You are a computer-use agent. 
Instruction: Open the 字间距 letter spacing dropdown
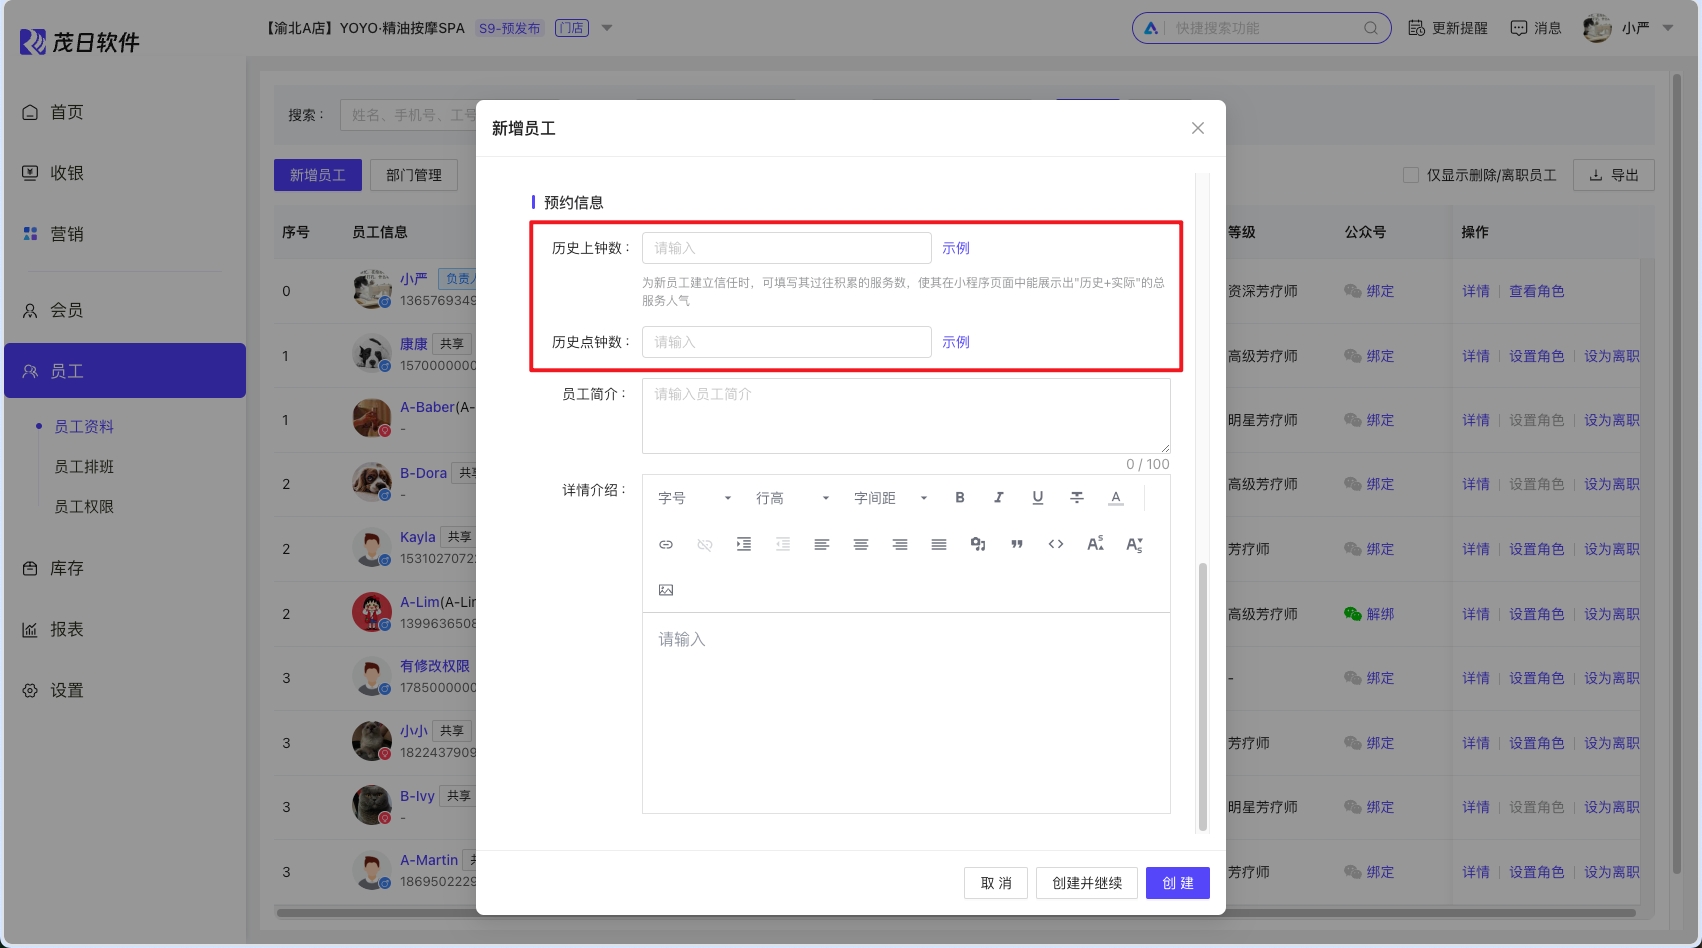pos(890,498)
